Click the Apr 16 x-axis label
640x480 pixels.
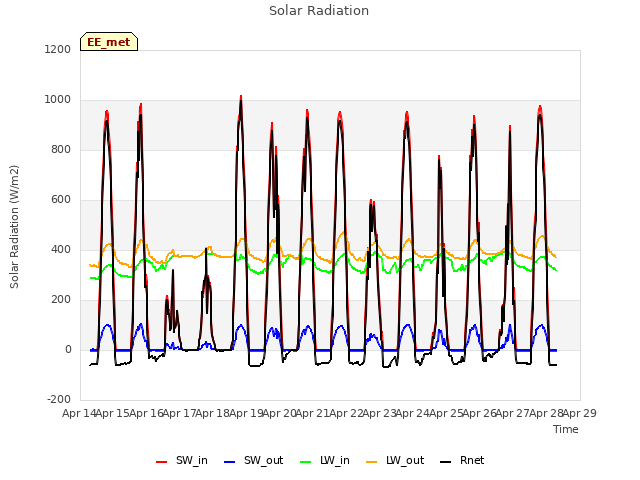(x=146, y=413)
